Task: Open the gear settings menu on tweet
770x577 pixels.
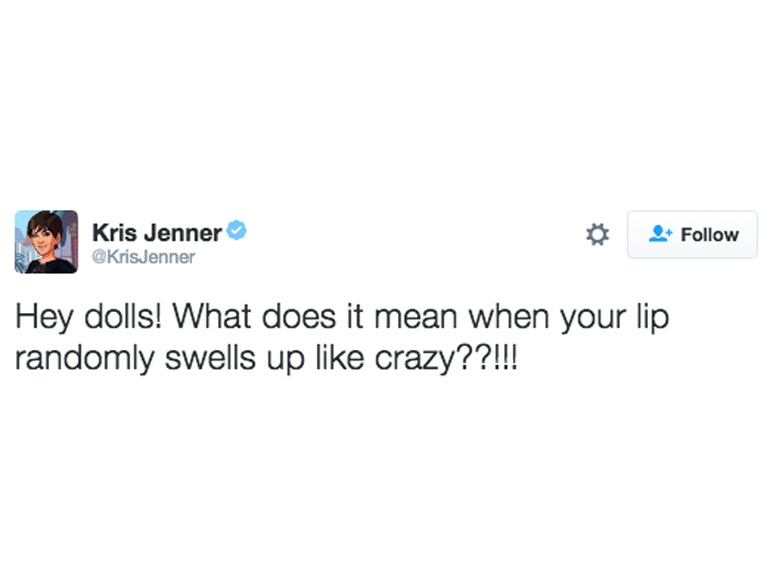Action: (x=597, y=235)
